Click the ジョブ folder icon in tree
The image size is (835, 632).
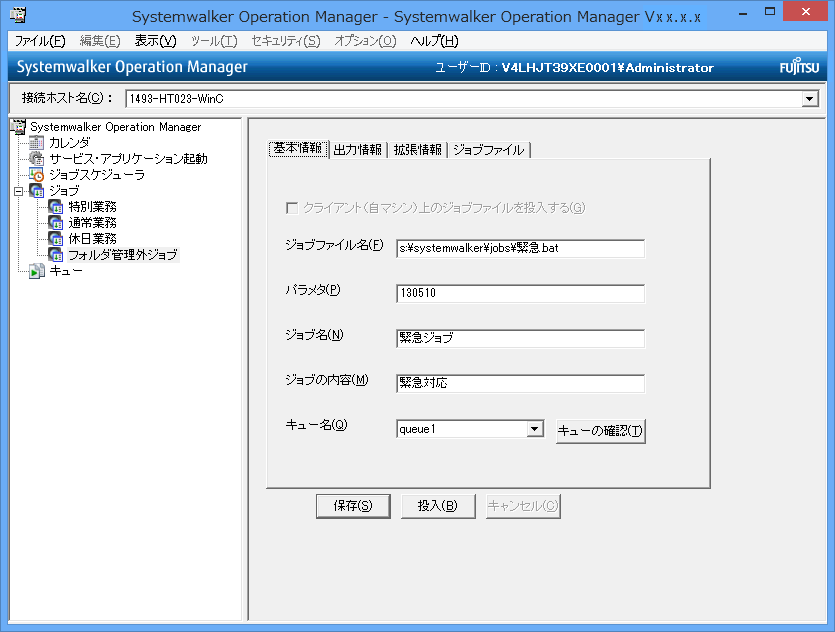pos(37,191)
